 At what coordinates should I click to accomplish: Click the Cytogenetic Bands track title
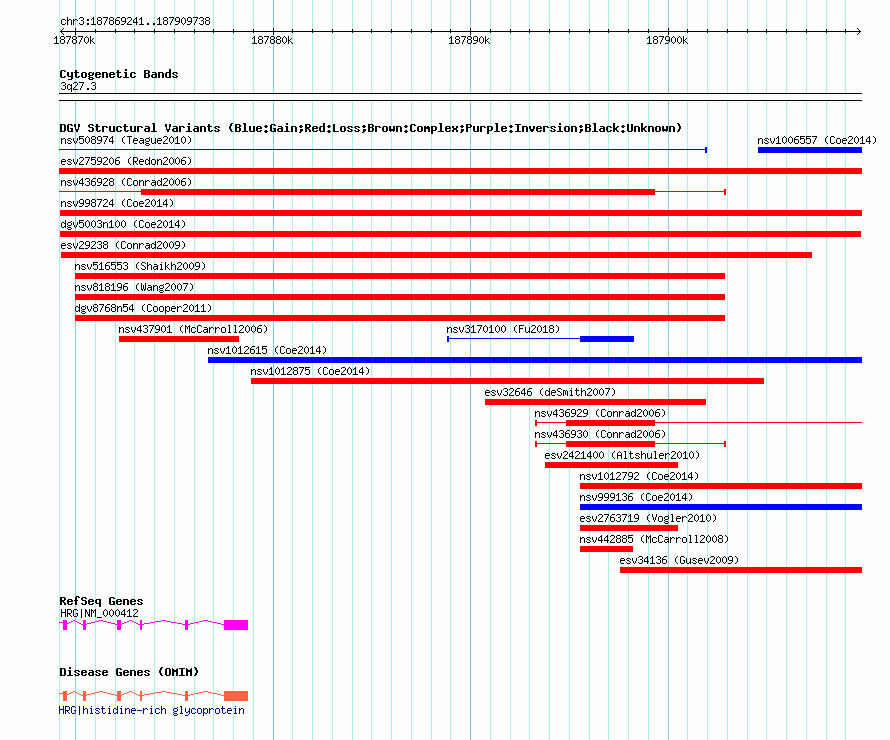(x=119, y=74)
